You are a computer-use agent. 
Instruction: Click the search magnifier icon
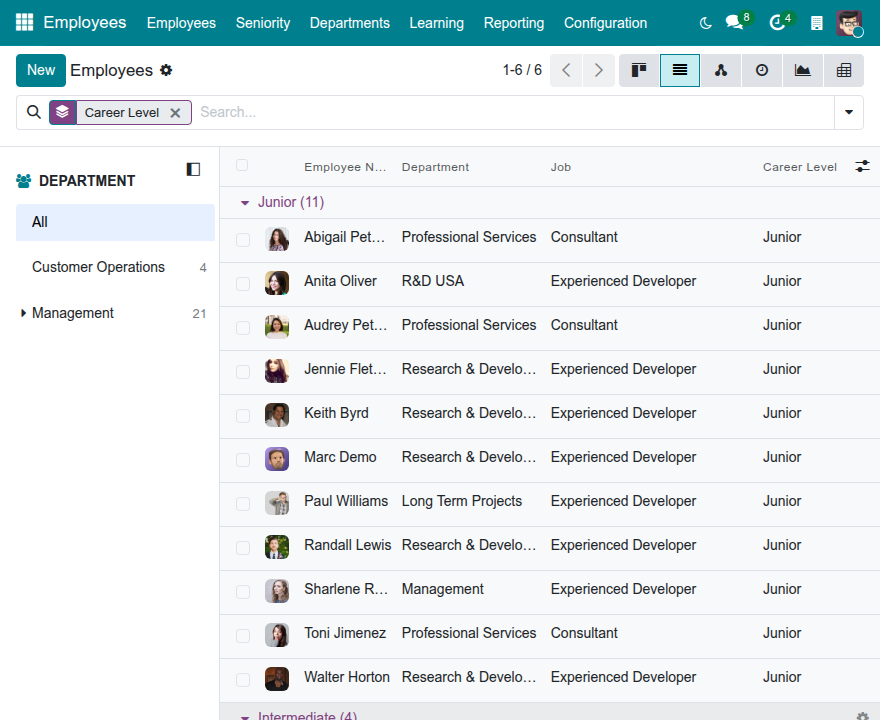[x=34, y=112]
